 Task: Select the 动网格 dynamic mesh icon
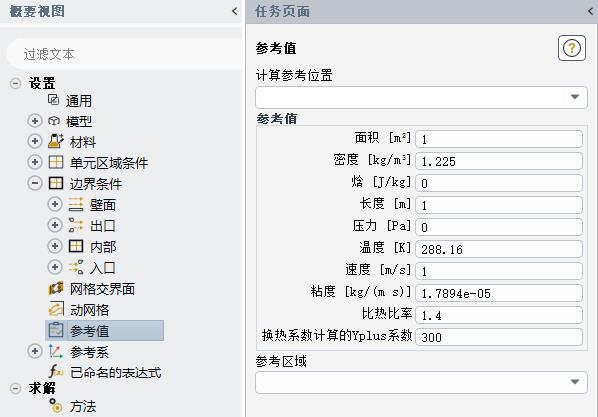point(56,309)
